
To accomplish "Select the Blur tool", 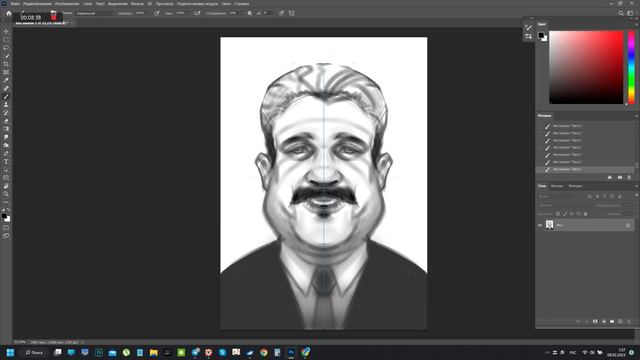I will (x=6, y=137).
